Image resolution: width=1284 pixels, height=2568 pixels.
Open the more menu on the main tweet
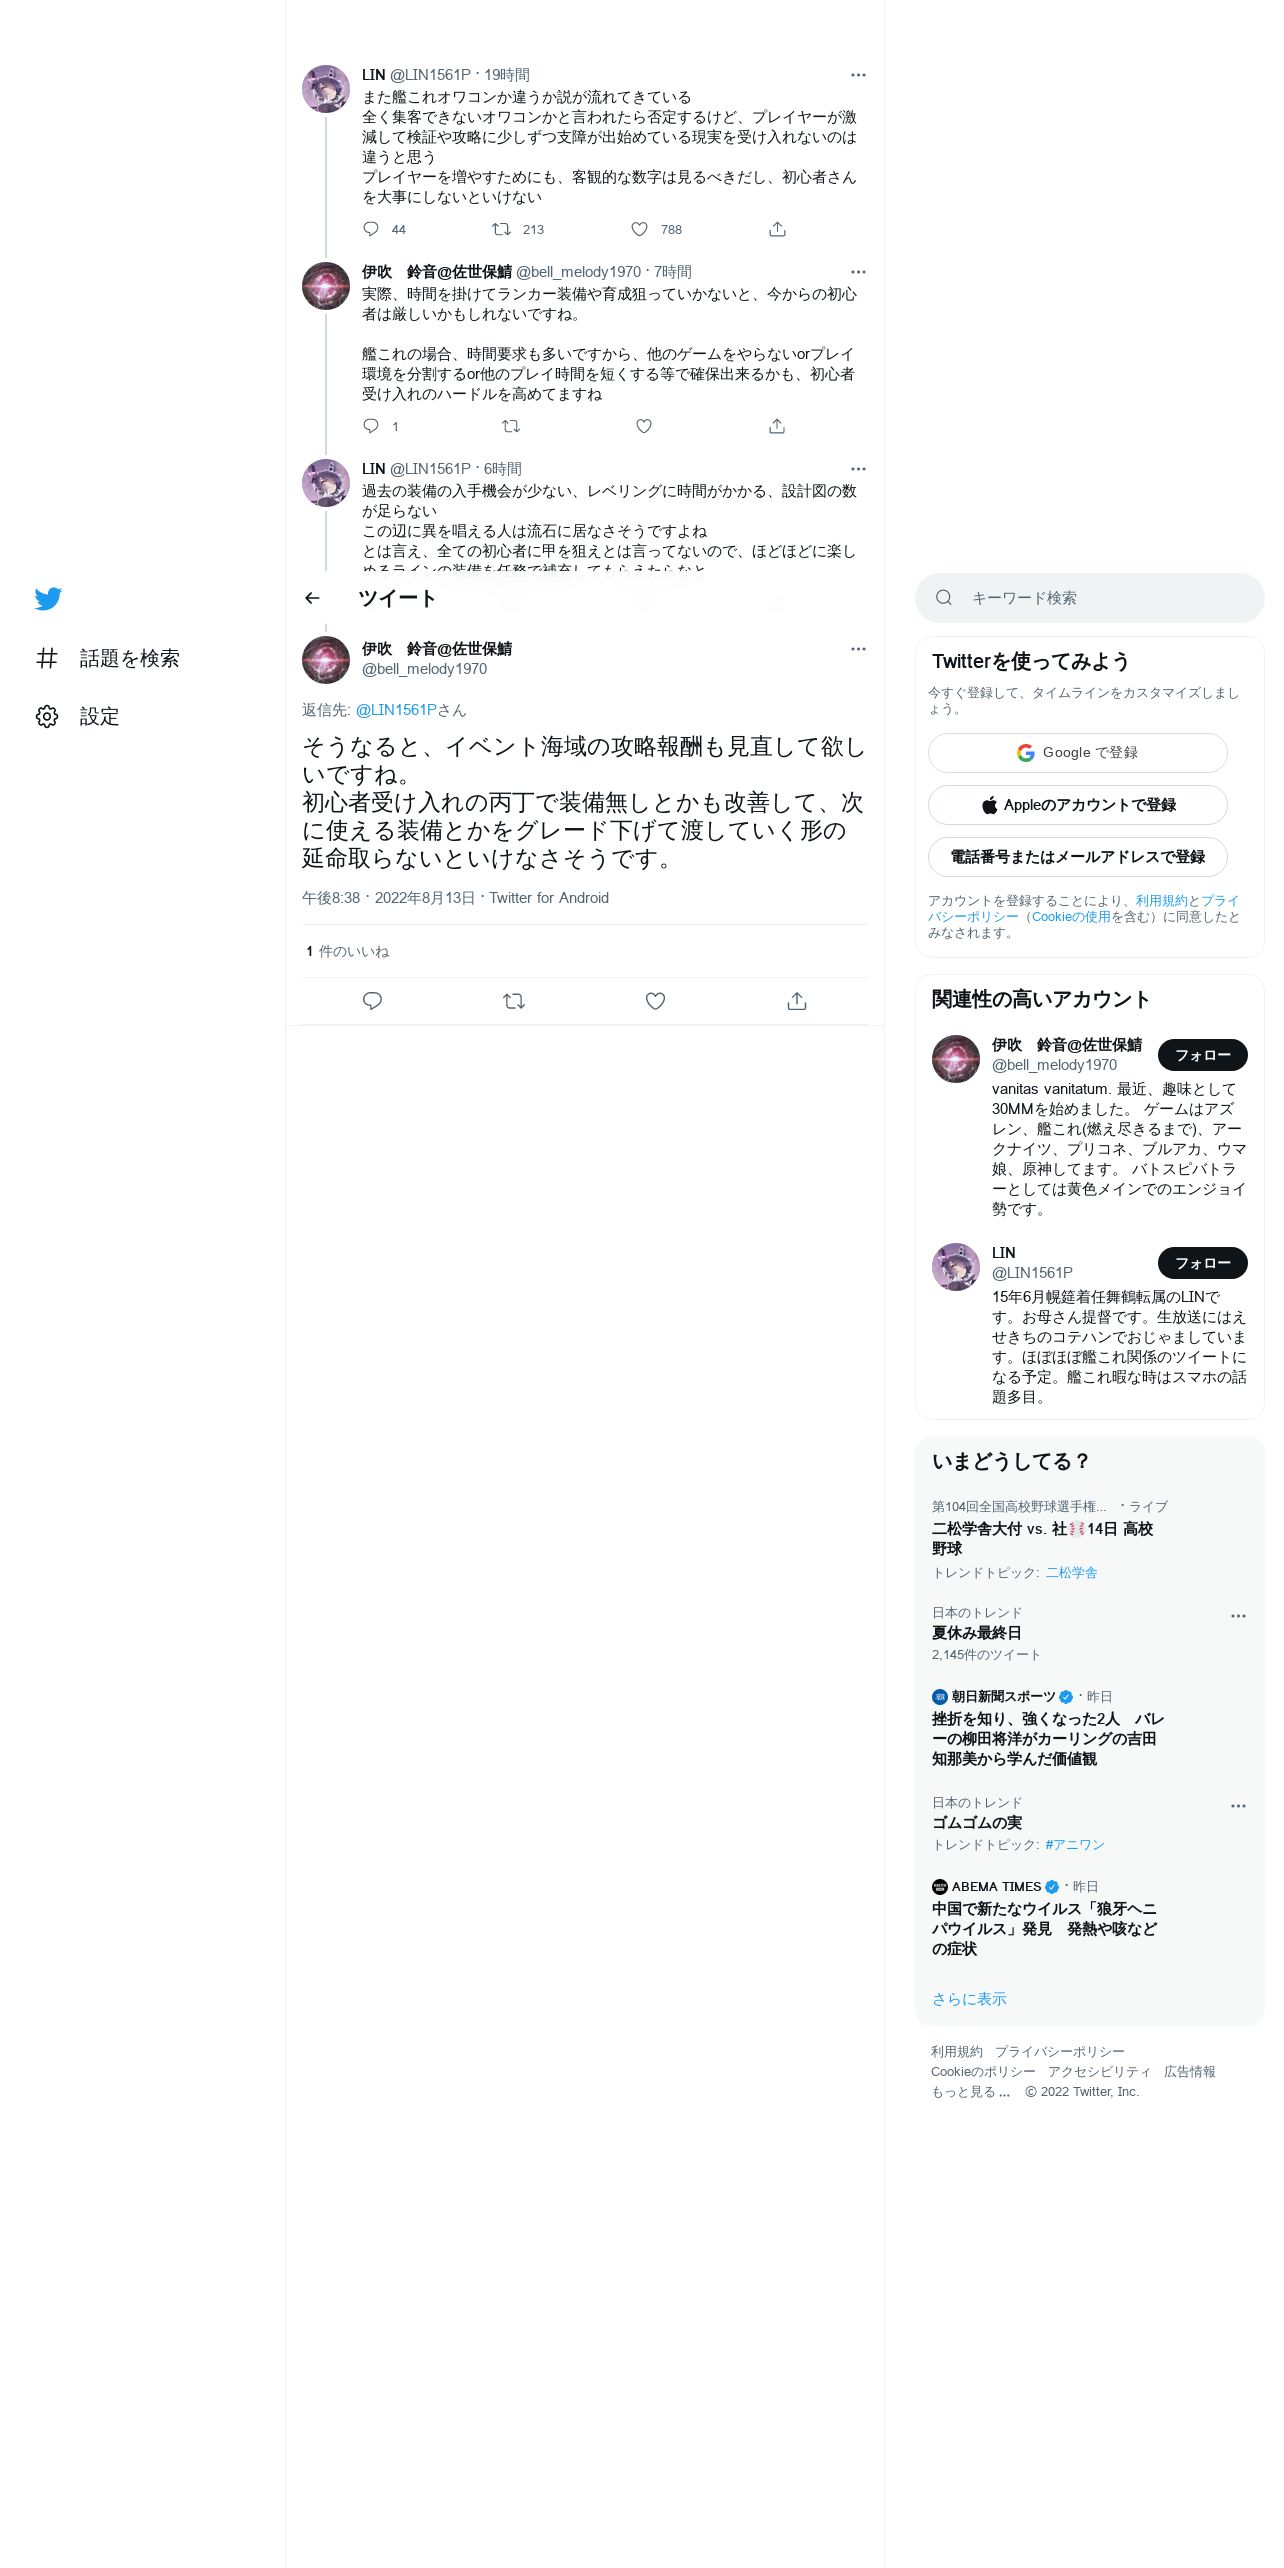tap(858, 649)
